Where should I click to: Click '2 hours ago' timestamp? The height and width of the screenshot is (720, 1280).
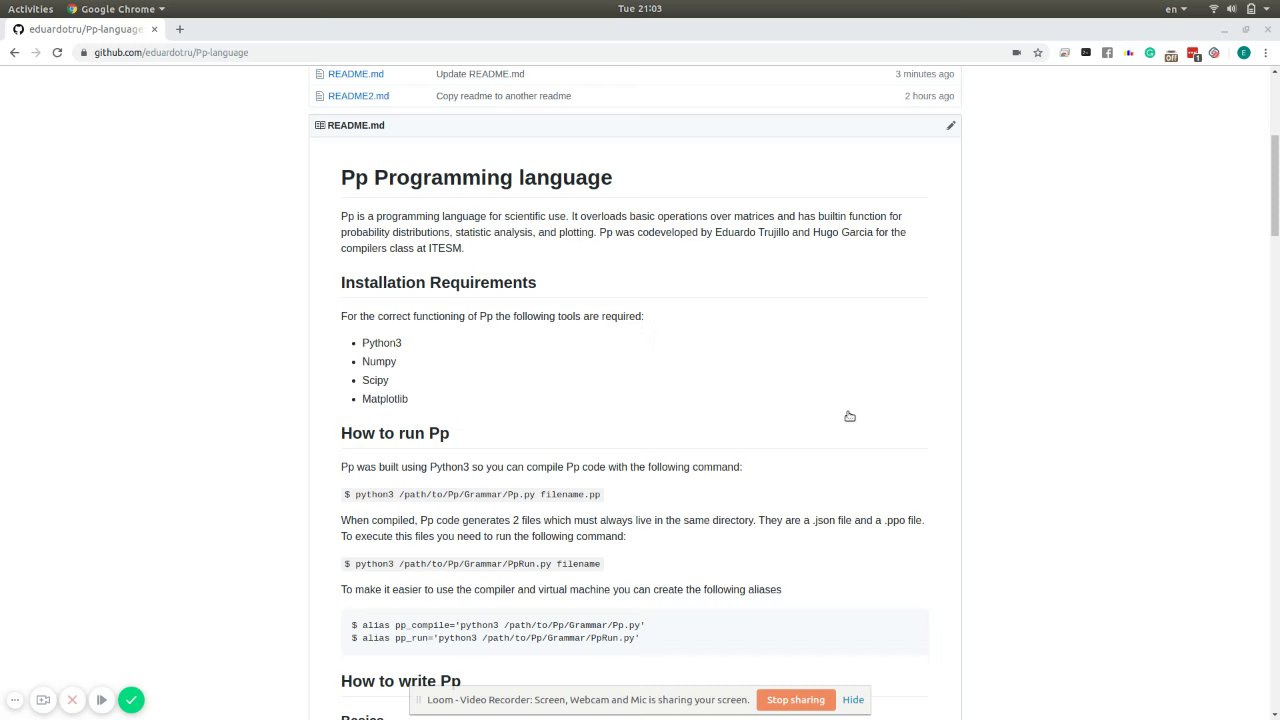(929, 96)
